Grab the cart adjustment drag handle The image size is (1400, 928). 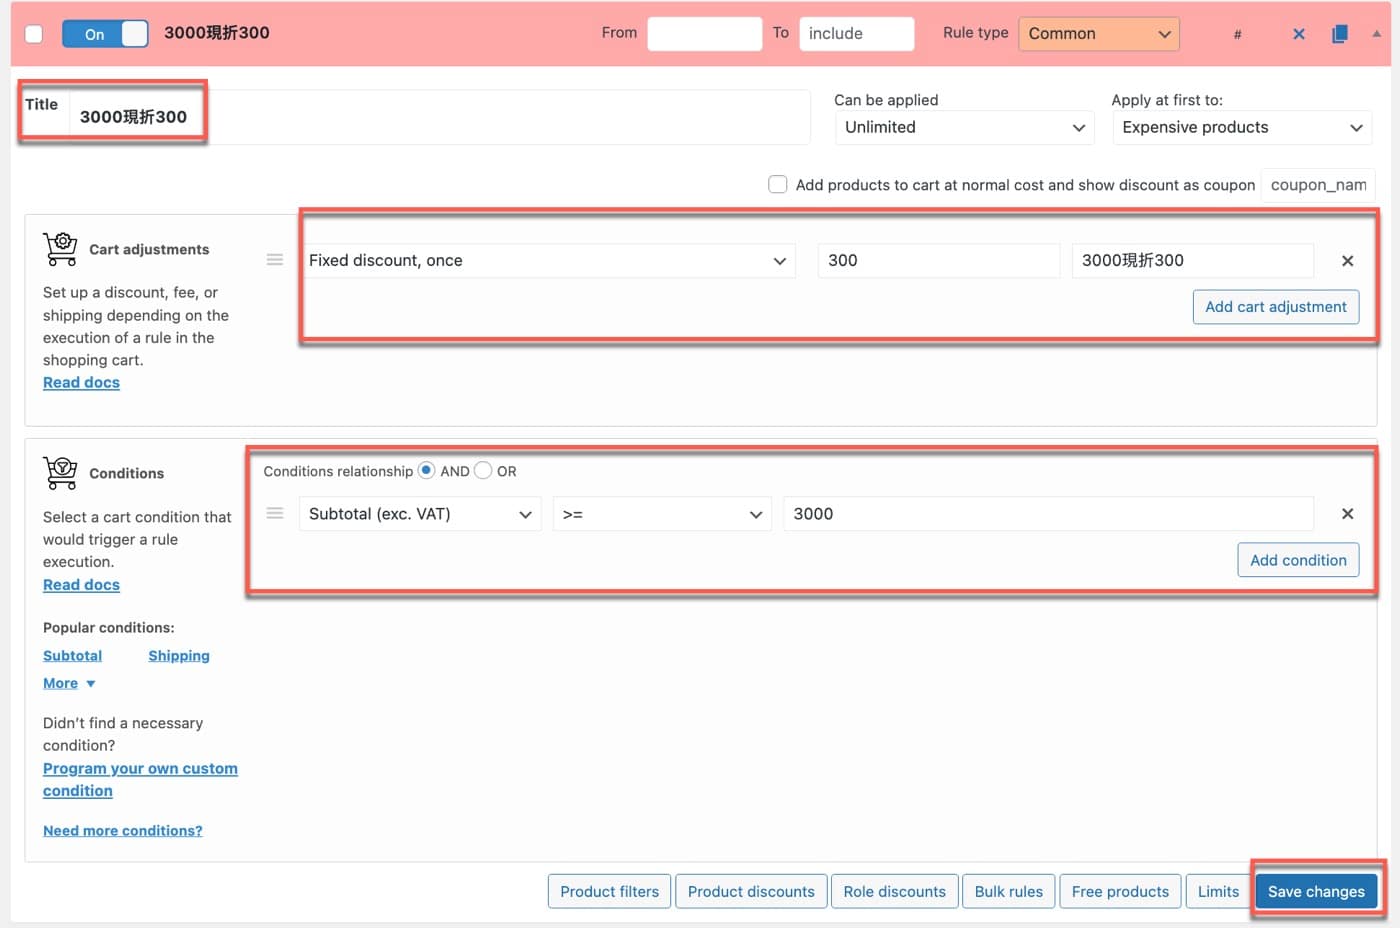275,260
